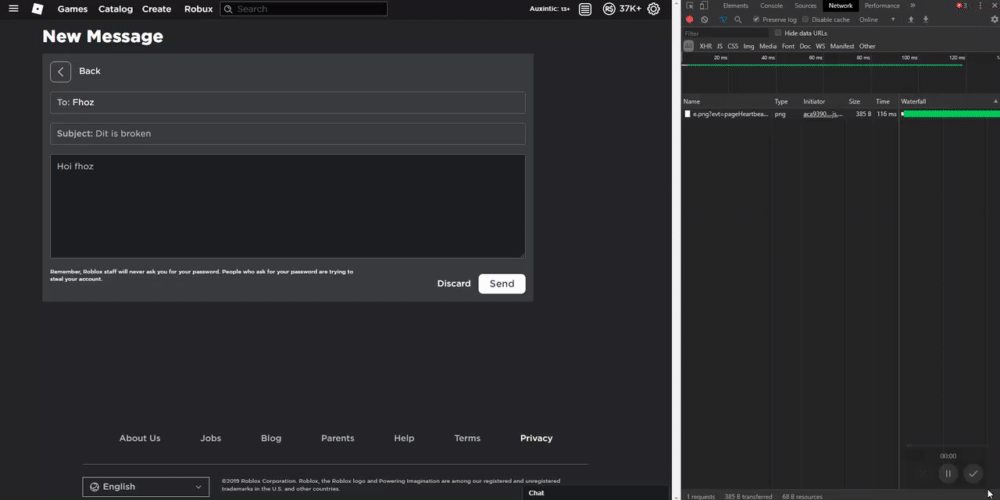Open the Online throttling dropdown

tap(877, 20)
